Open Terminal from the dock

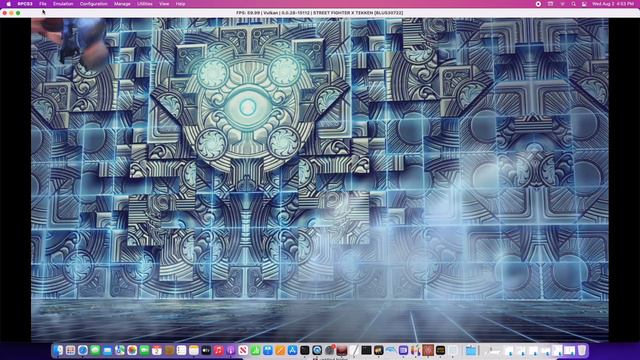coord(305,350)
